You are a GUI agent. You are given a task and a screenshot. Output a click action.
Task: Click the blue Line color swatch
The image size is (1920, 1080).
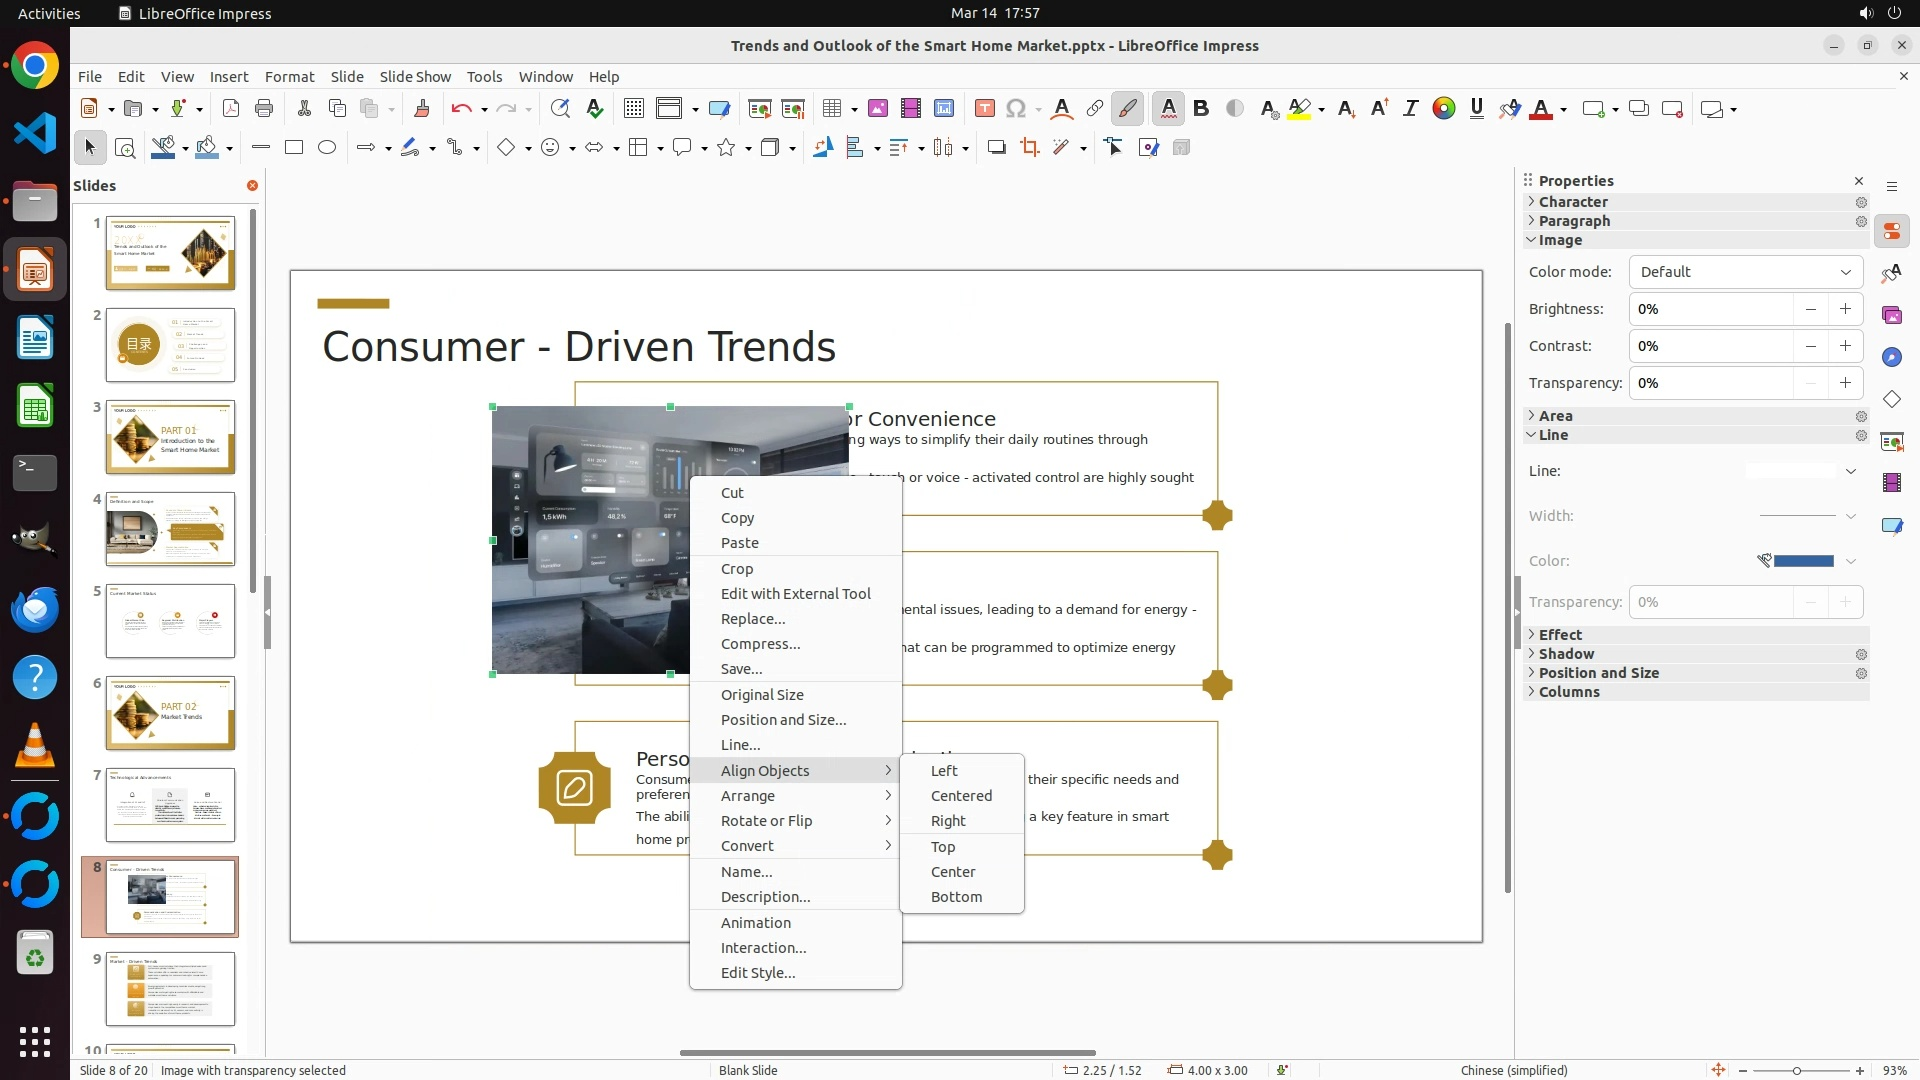pyautogui.click(x=1803, y=561)
